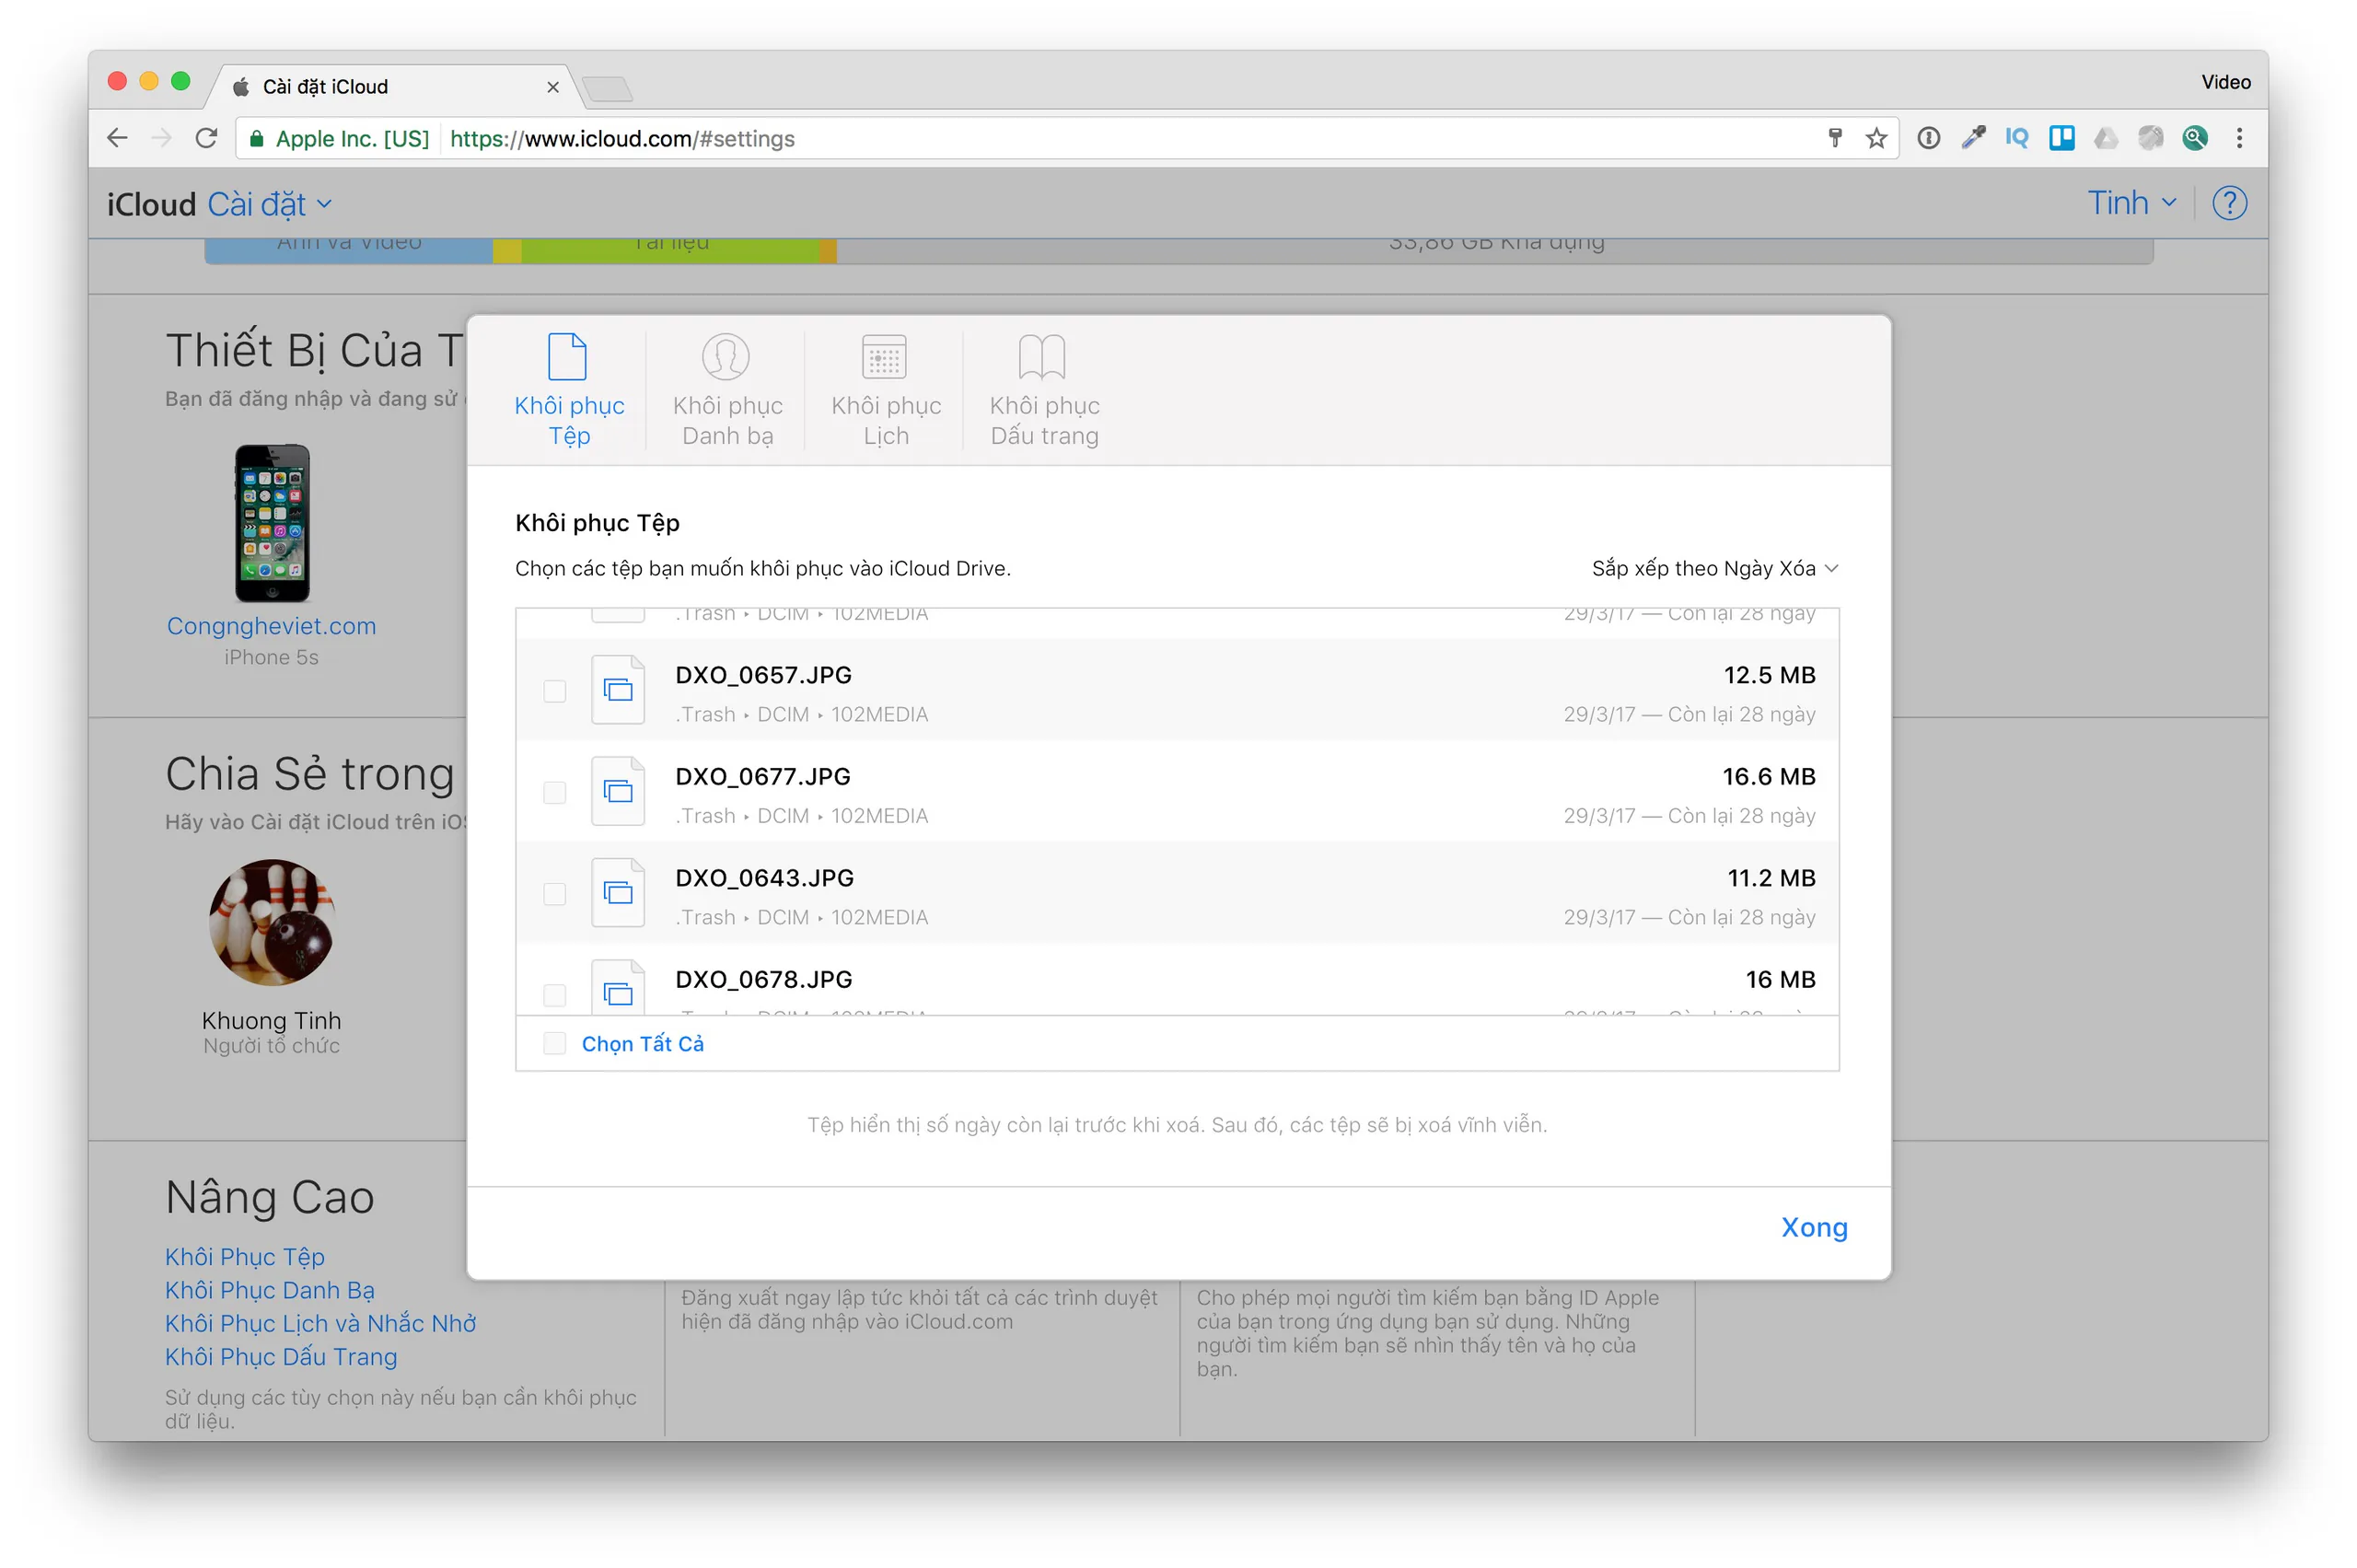Switch to Khôi phục Lịch tab
Image resolution: width=2357 pixels, height=1568 pixels.
point(885,390)
